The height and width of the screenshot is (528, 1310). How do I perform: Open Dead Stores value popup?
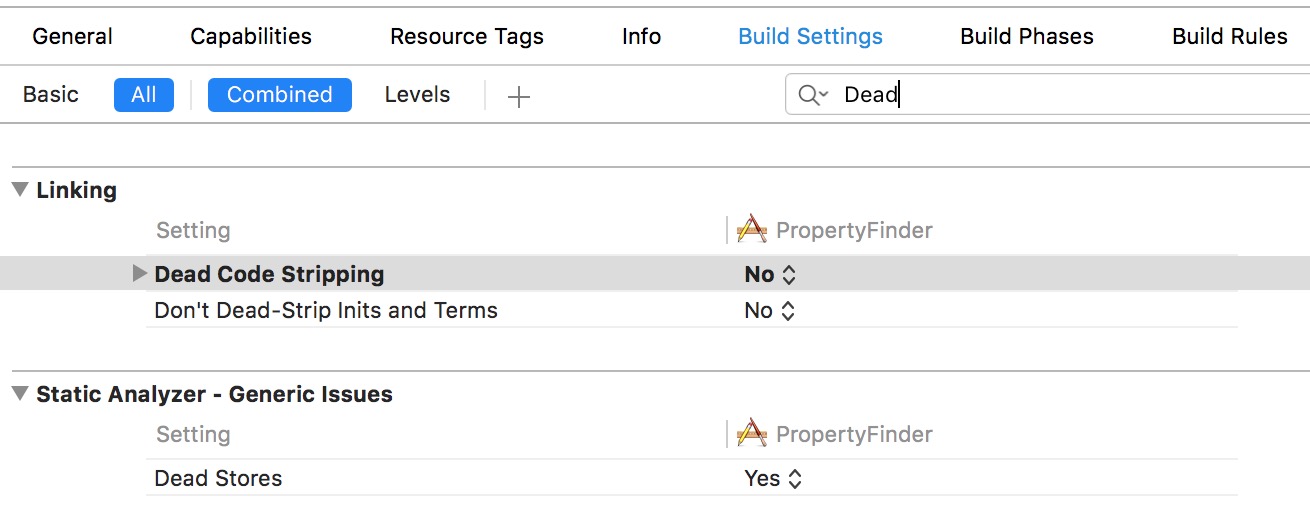pyautogui.click(x=773, y=479)
